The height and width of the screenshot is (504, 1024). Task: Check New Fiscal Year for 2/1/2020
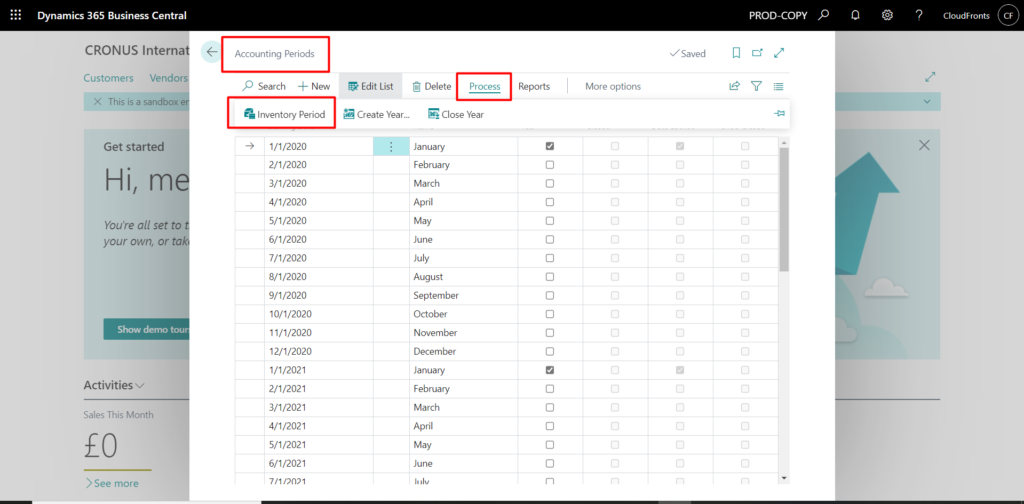click(549, 165)
